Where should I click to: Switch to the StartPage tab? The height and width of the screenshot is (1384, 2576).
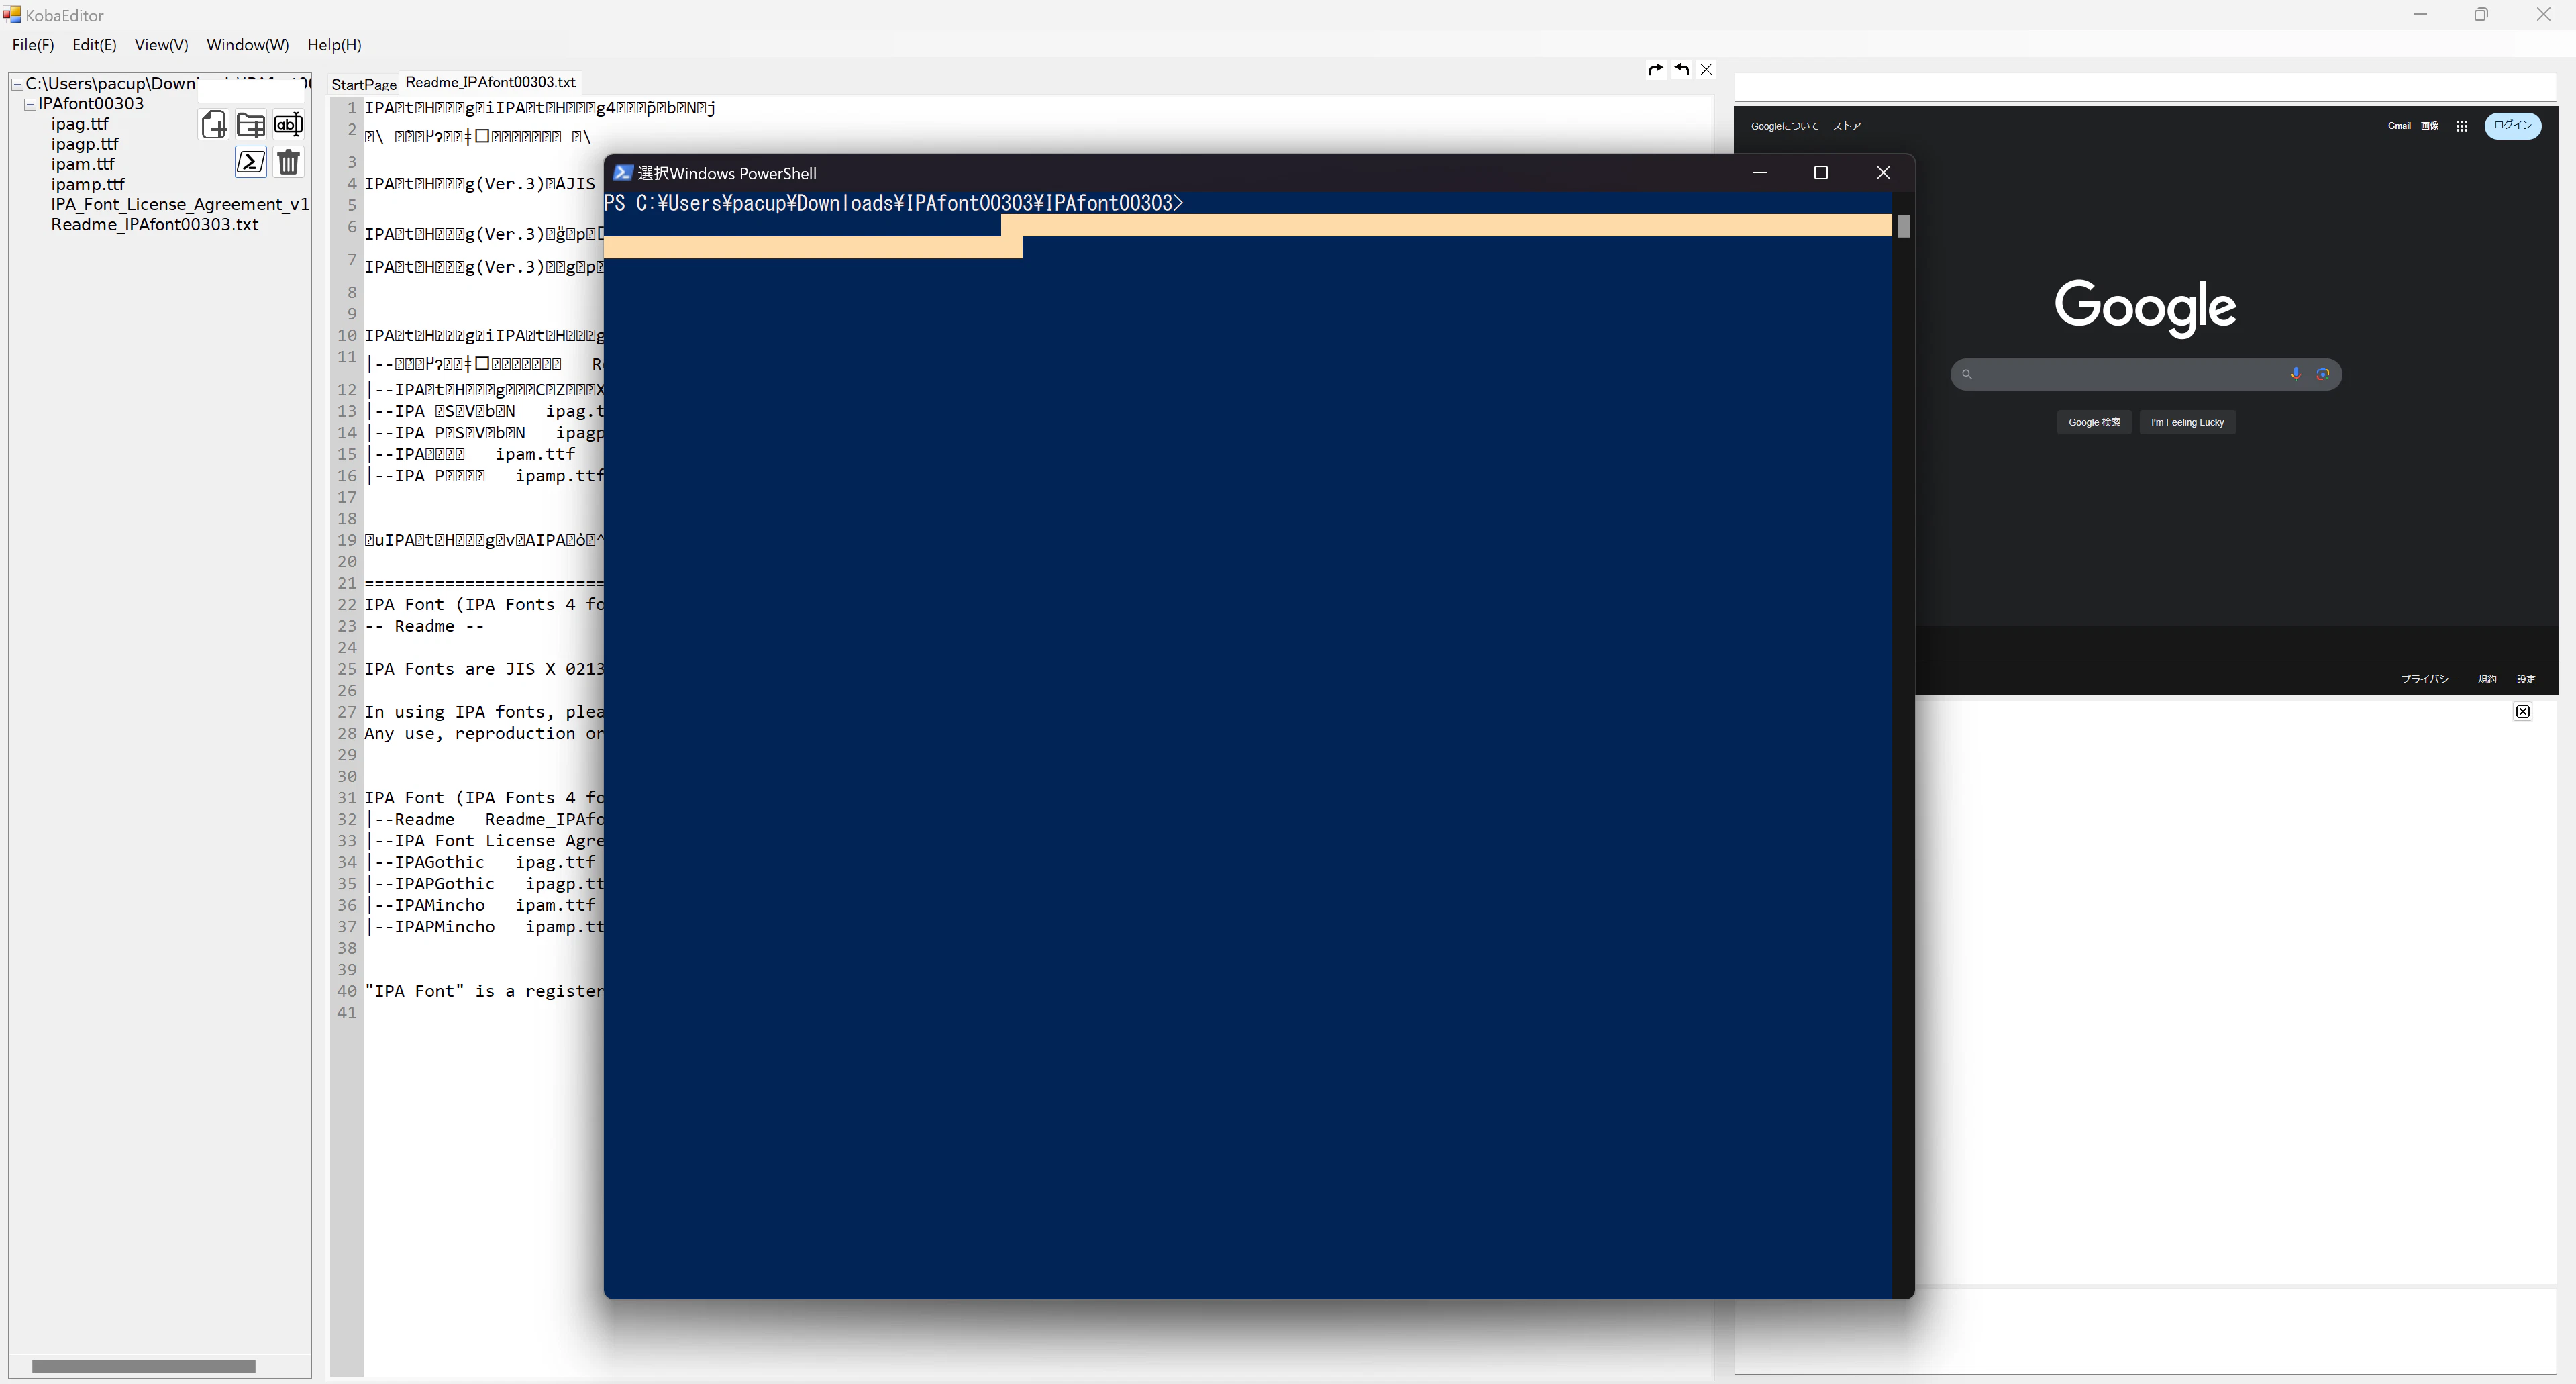[364, 84]
